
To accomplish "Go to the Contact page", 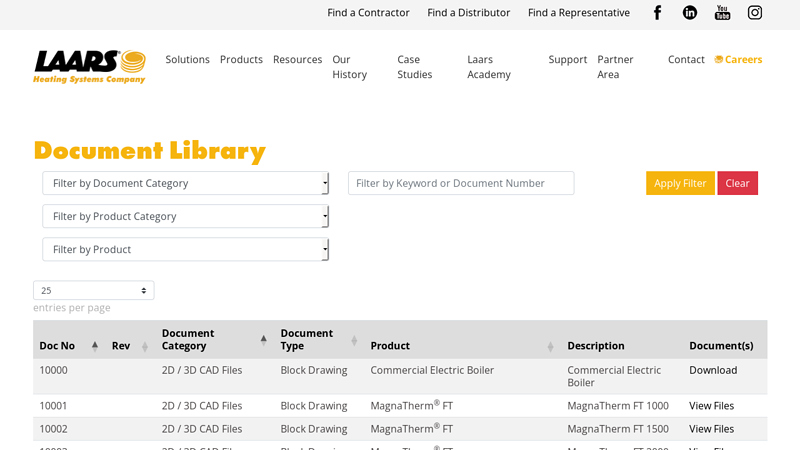I will (686, 59).
